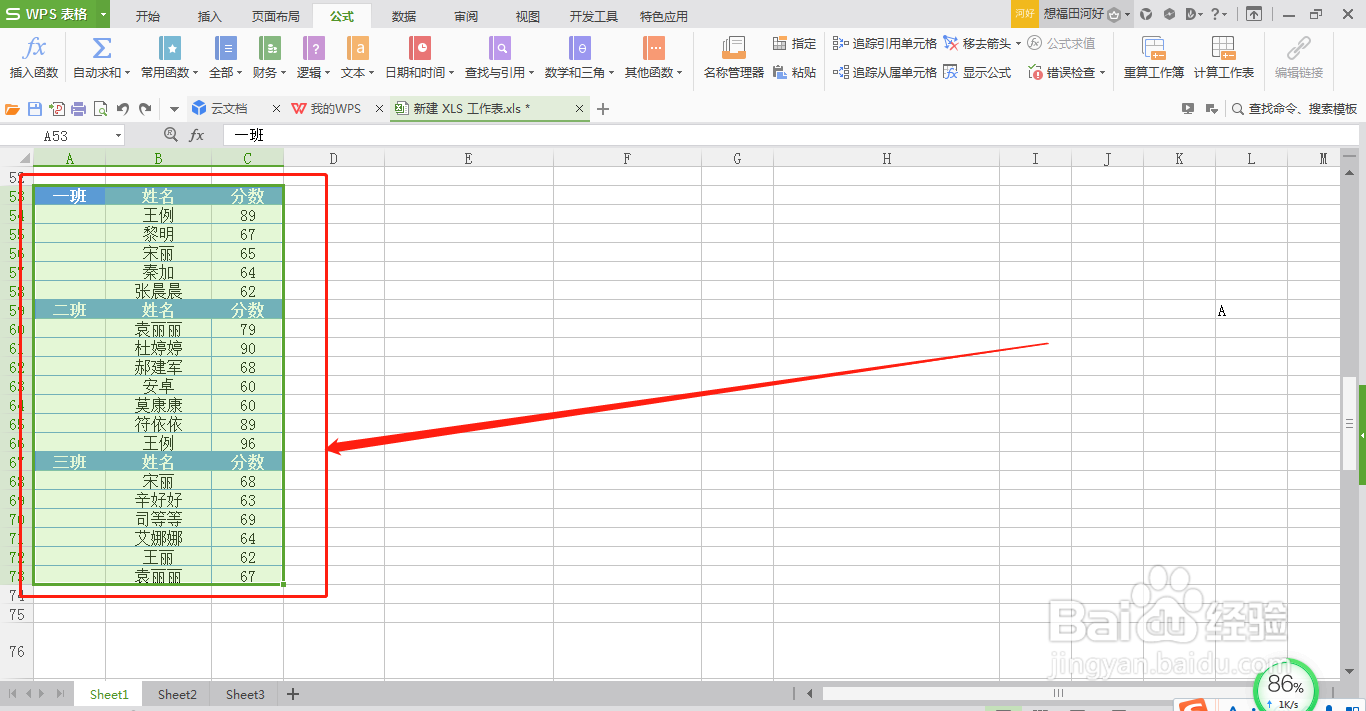Click the 错误检查 error check icon
Screen dimensions: 1366x711
[1035, 72]
